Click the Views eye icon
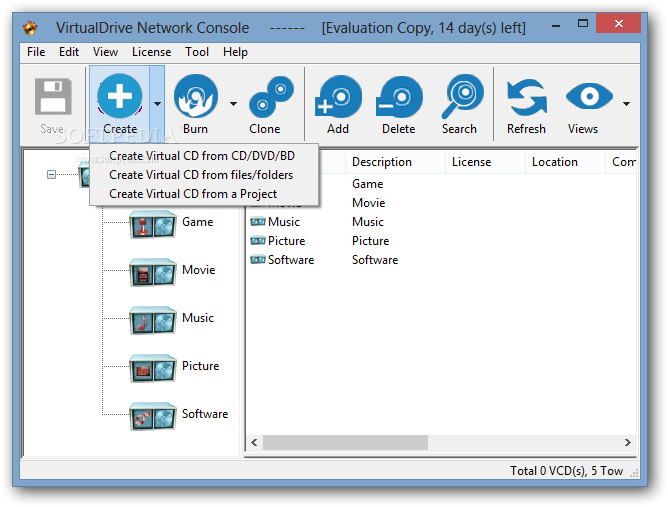The height and width of the screenshot is (507, 668). point(589,96)
